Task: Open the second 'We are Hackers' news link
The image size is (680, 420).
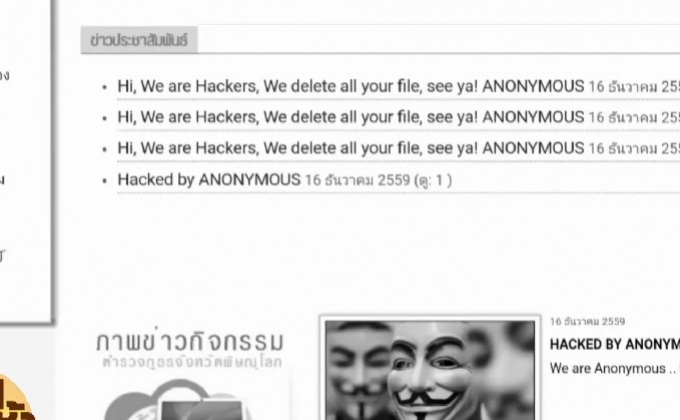Action: pyautogui.click(x=350, y=117)
